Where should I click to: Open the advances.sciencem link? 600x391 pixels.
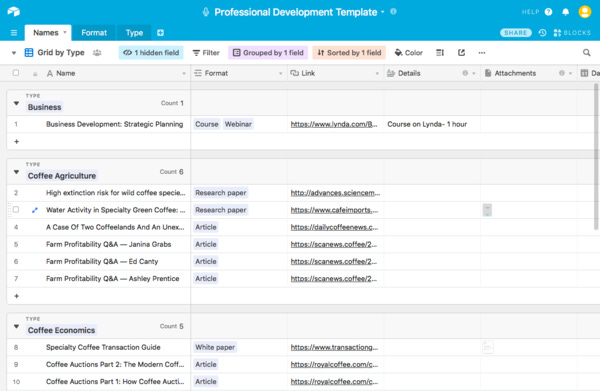pos(335,193)
